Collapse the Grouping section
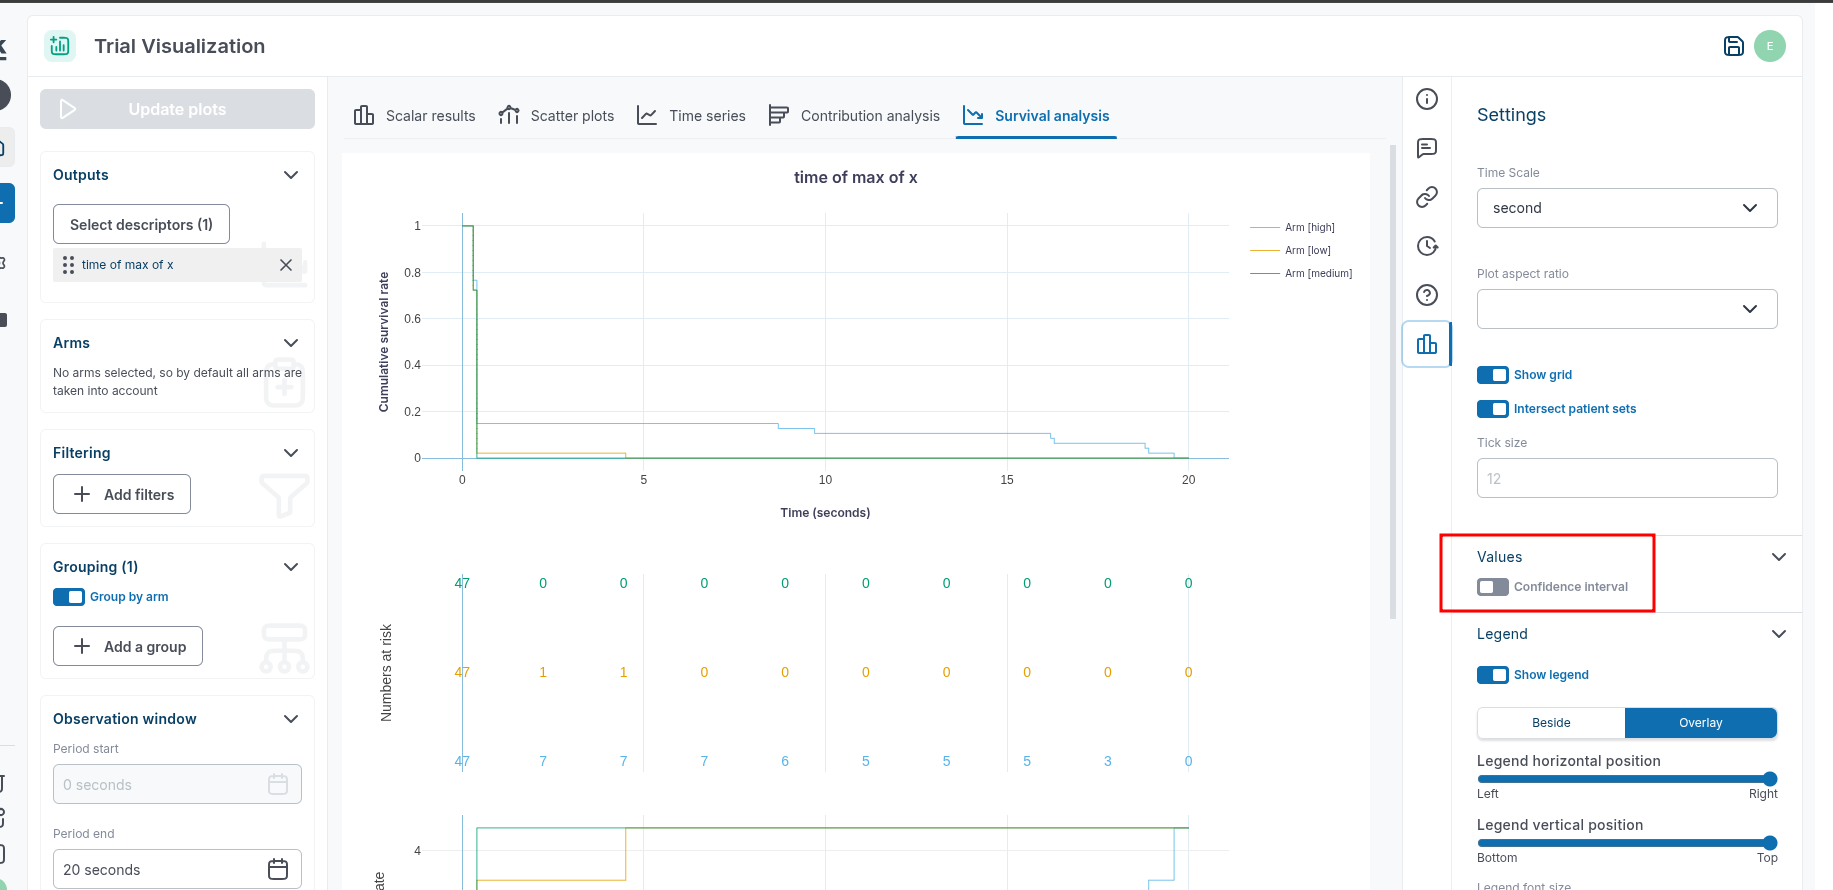 (291, 567)
